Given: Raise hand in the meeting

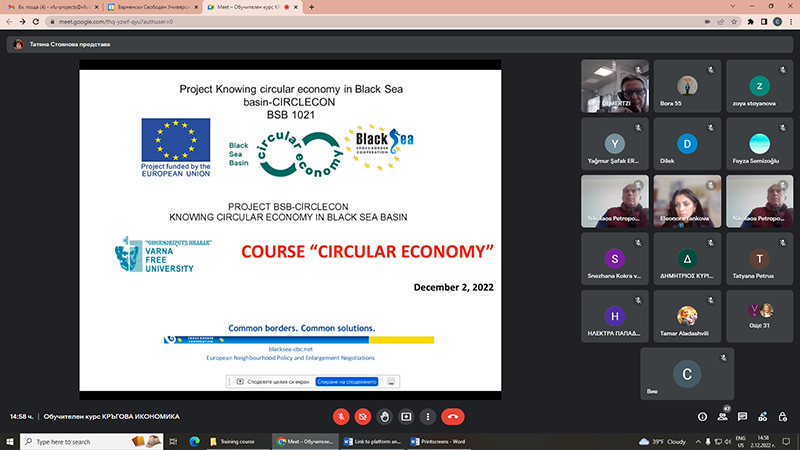Looking at the screenshot, I should pos(384,417).
